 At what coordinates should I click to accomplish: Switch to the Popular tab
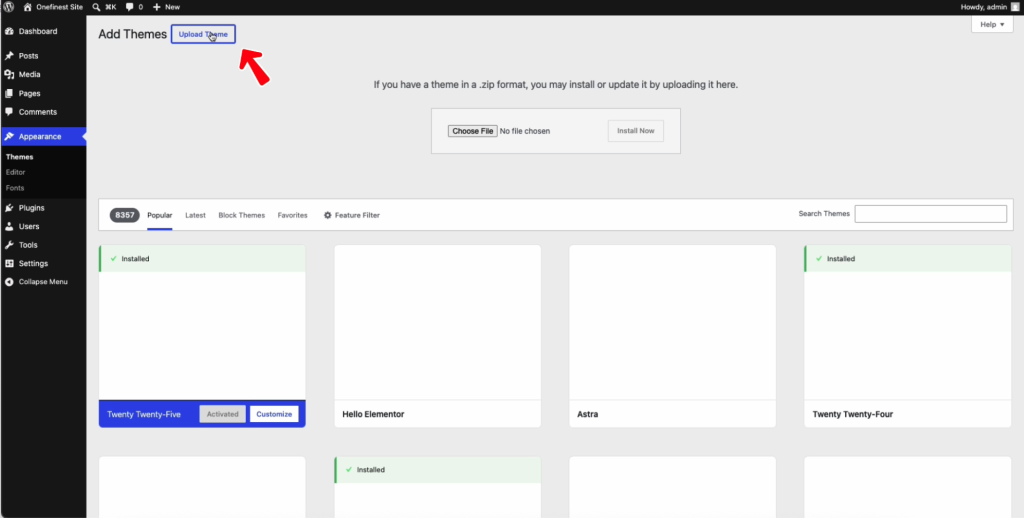(160, 215)
